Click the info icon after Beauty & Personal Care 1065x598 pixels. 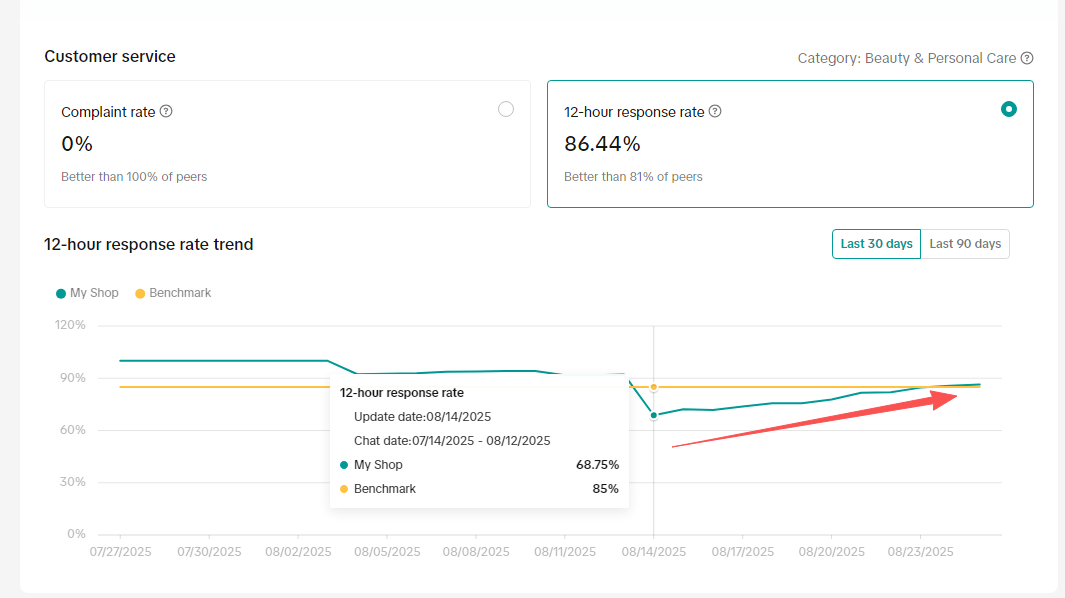[1027, 58]
